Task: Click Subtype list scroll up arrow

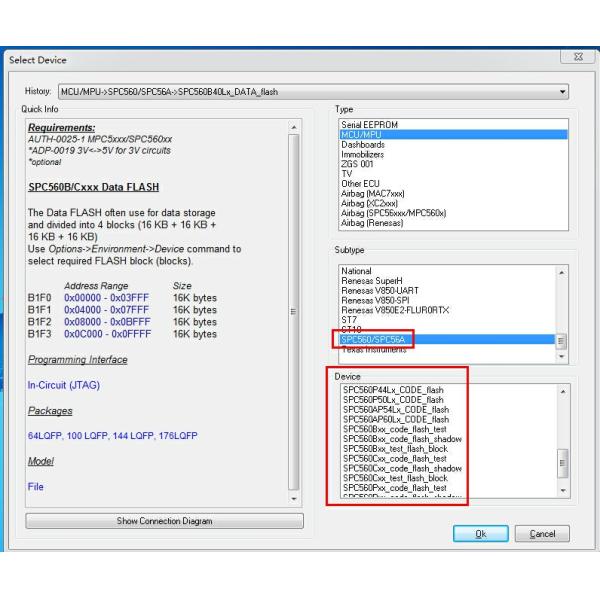Action: (561, 272)
